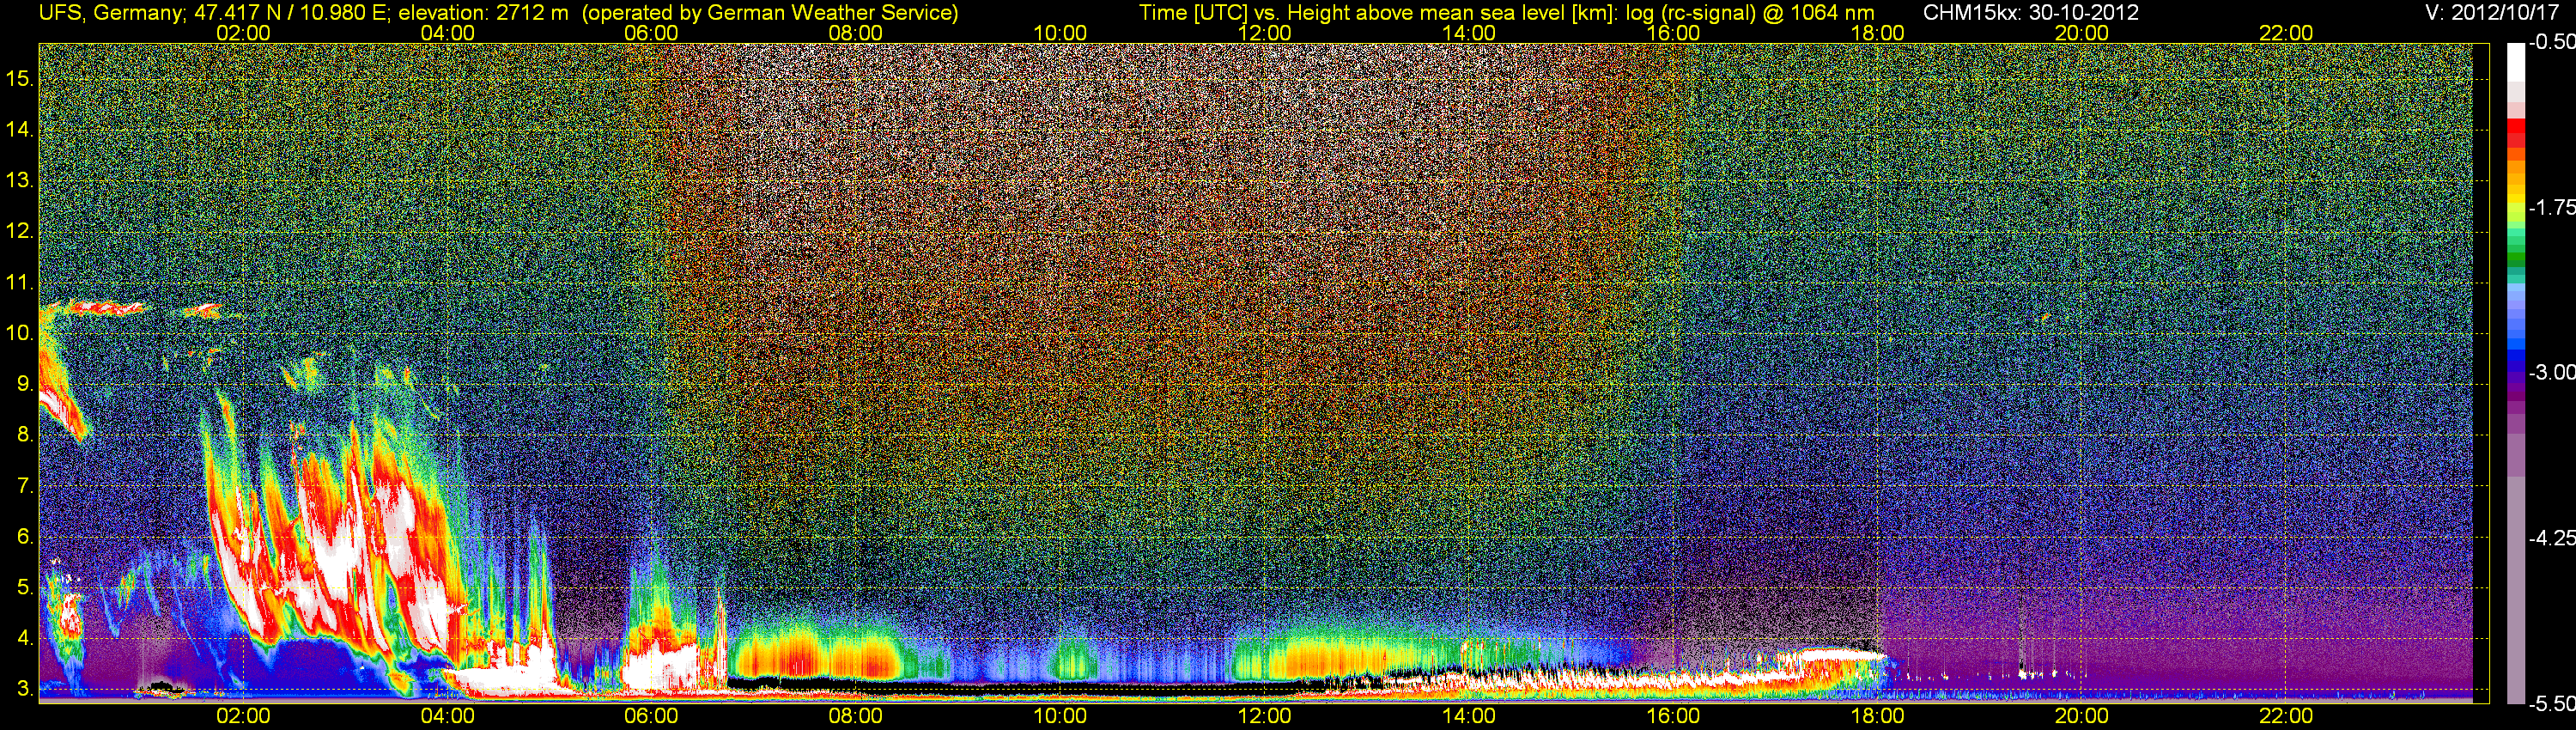
Task: Pick the red band of the color scale
Action: click(2515, 132)
